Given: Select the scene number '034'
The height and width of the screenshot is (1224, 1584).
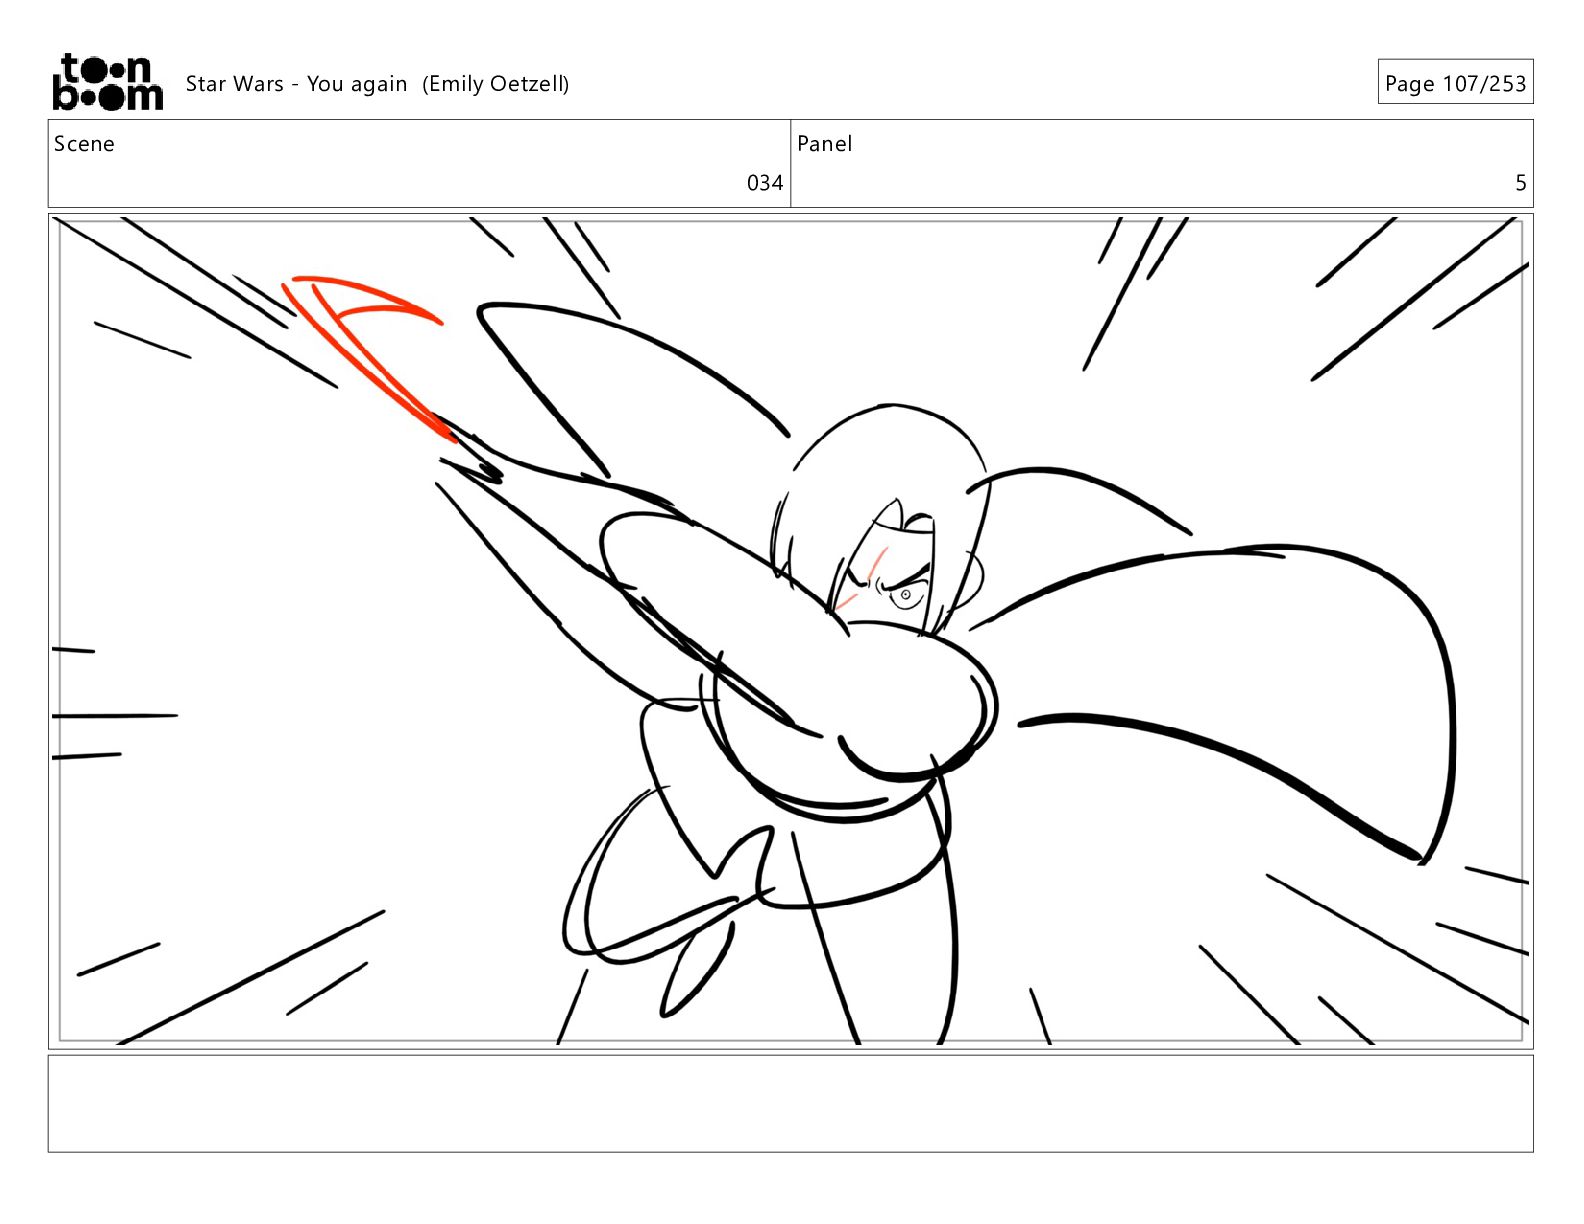Looking at the screenshot, I should pyautogui.click(x=765, y=183).
